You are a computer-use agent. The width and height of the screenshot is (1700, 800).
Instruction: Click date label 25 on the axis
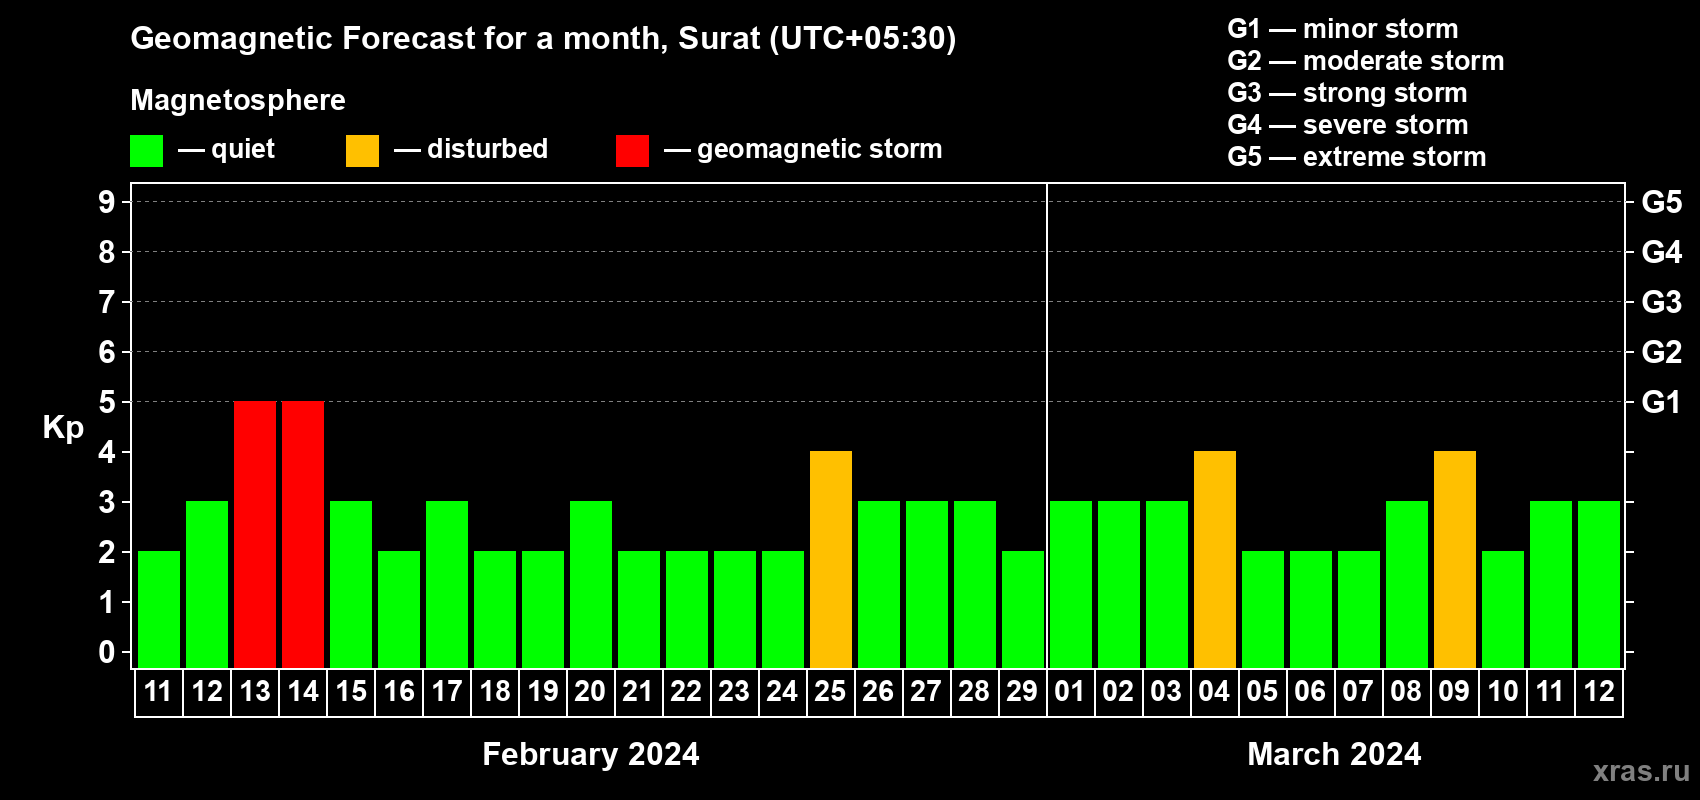click(831, 692)
